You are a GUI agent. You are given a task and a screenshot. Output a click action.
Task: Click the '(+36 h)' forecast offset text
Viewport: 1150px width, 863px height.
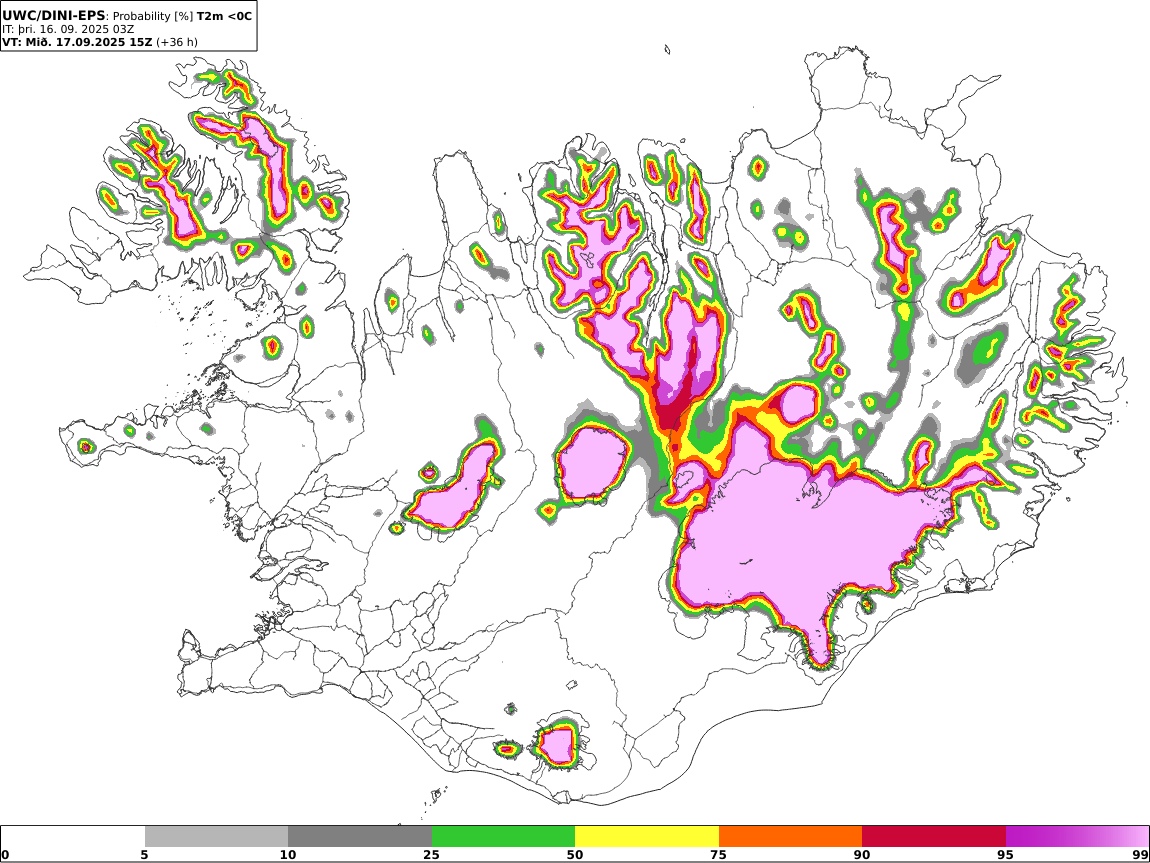[x=177, y=42]
